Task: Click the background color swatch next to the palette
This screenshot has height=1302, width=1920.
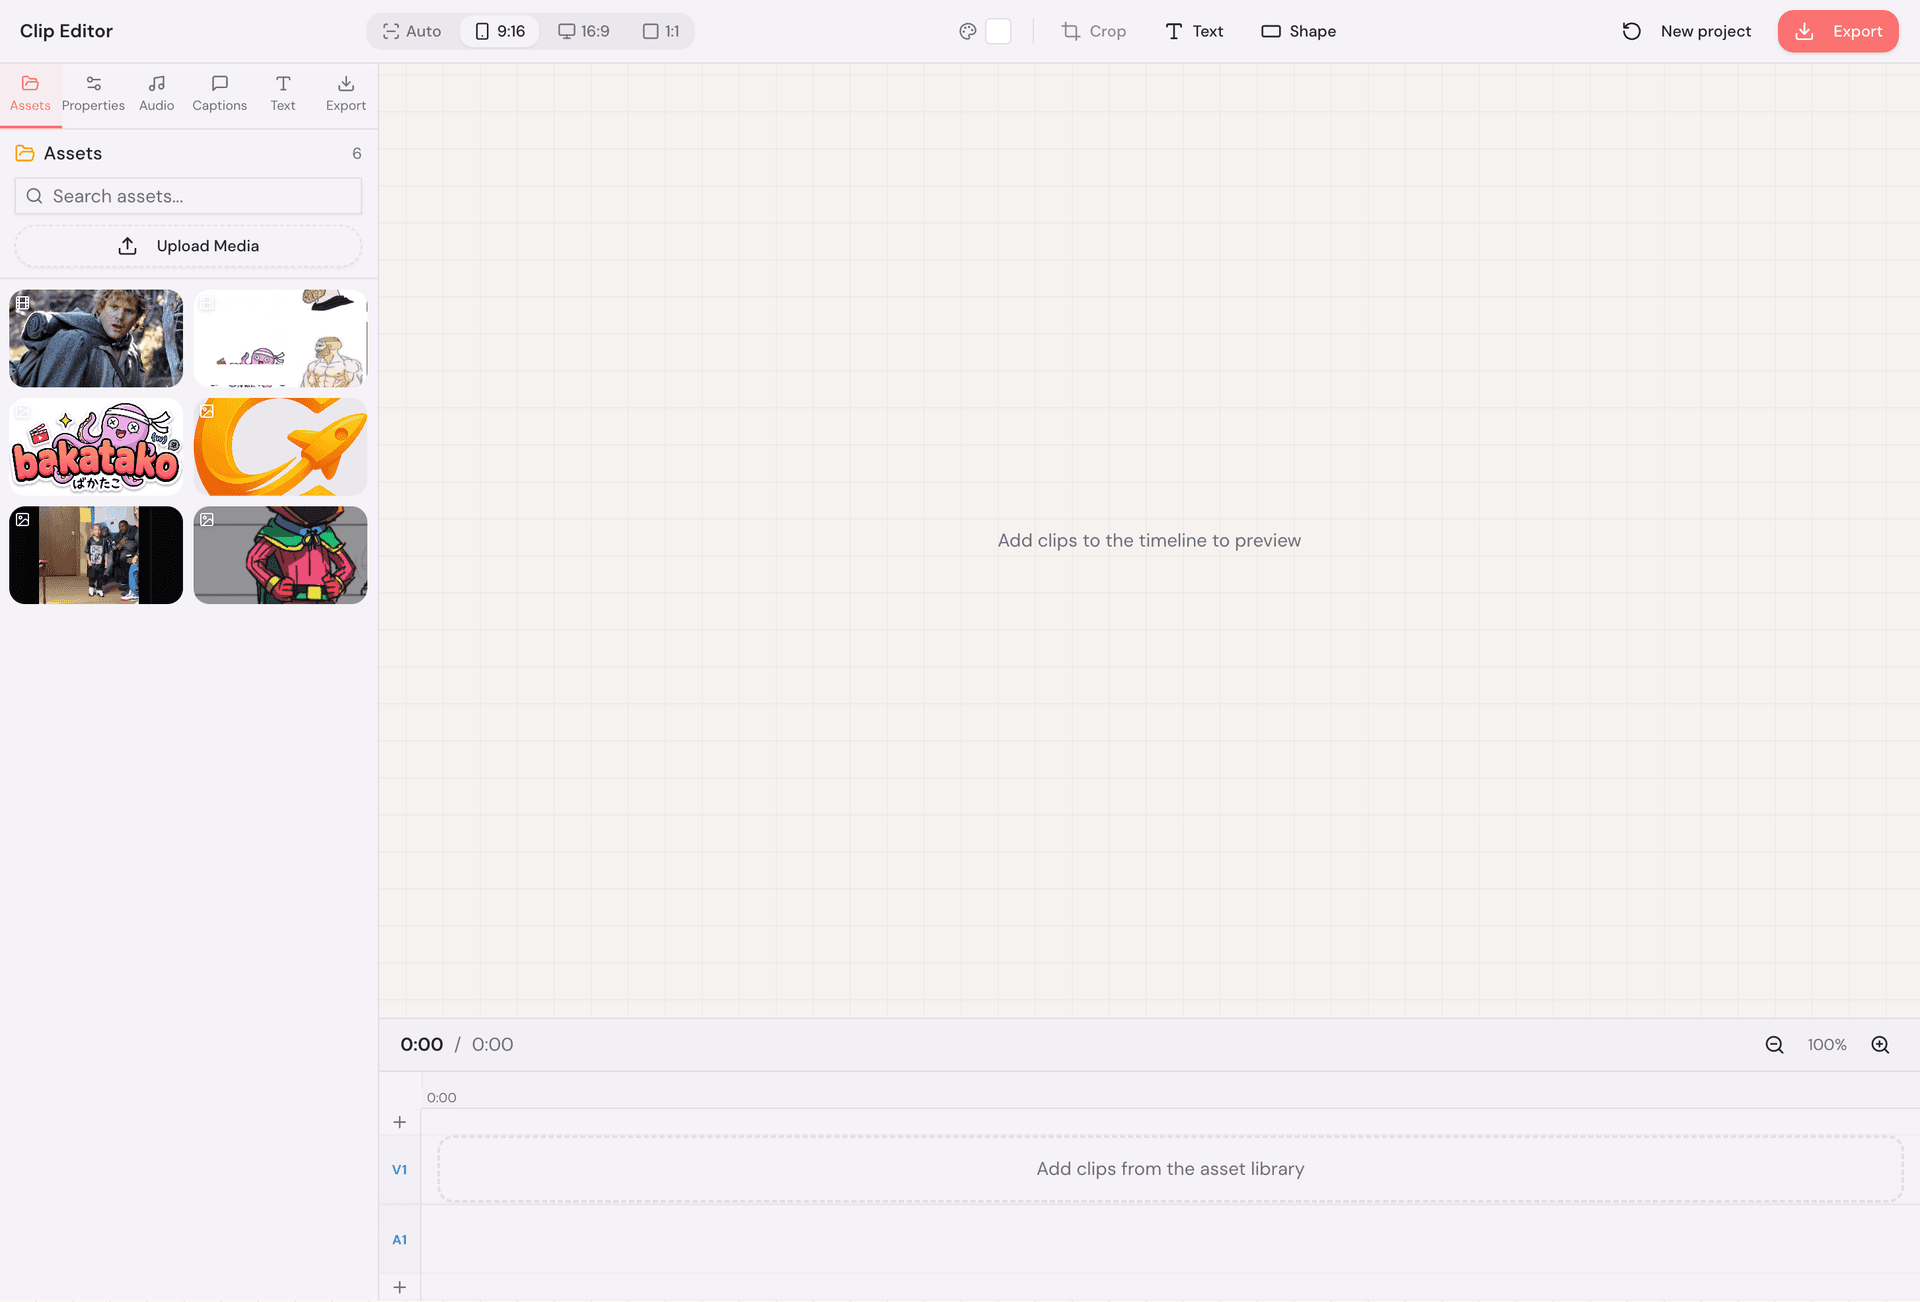Action: click(998, 31)
